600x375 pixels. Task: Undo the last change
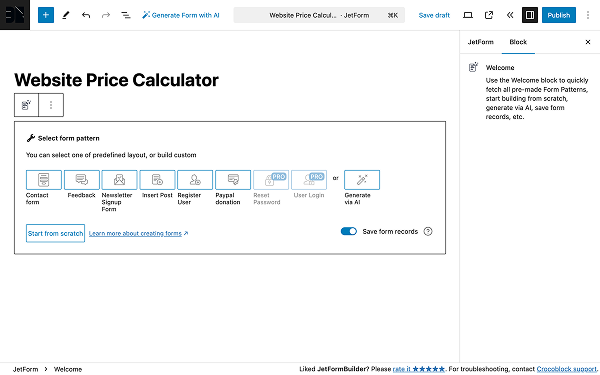tap(86, 15)
